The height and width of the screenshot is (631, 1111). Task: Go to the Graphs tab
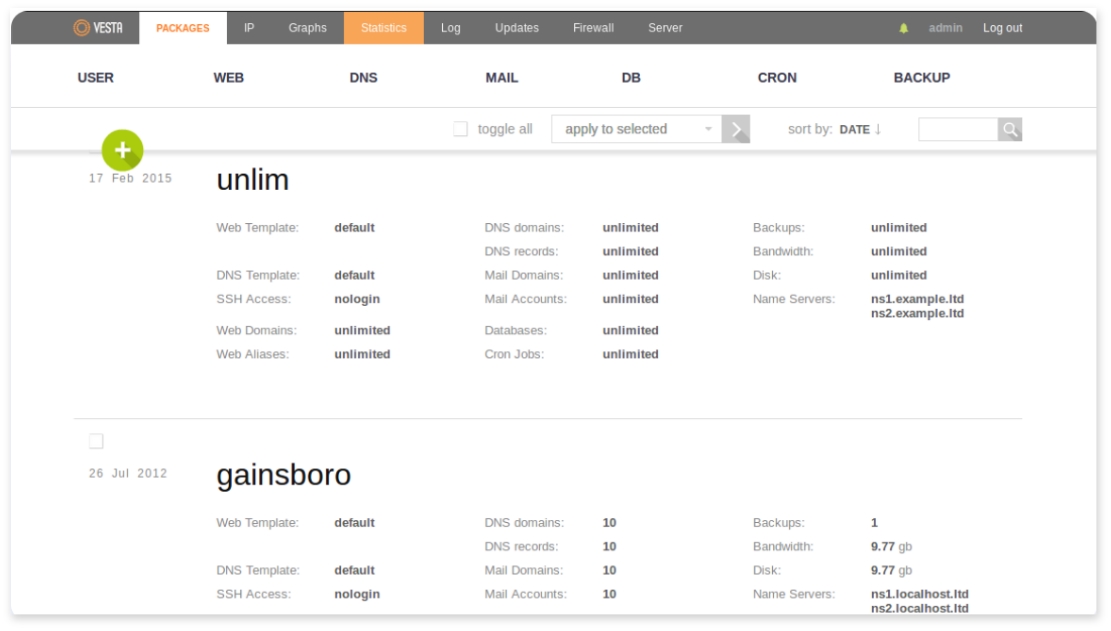coord(307,28)
